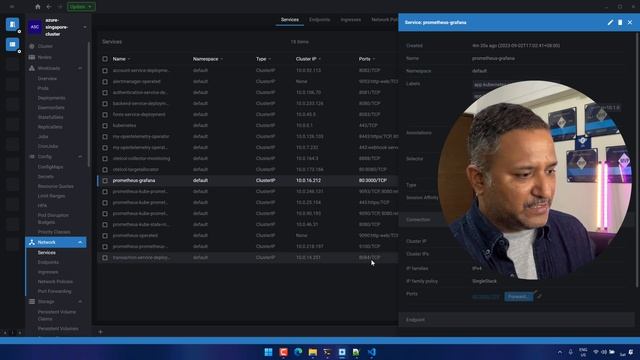Tick checkbox for account-service-deployment row
Image resolution: width=640 pixels, height=360 pixels.
pos(105,71)
